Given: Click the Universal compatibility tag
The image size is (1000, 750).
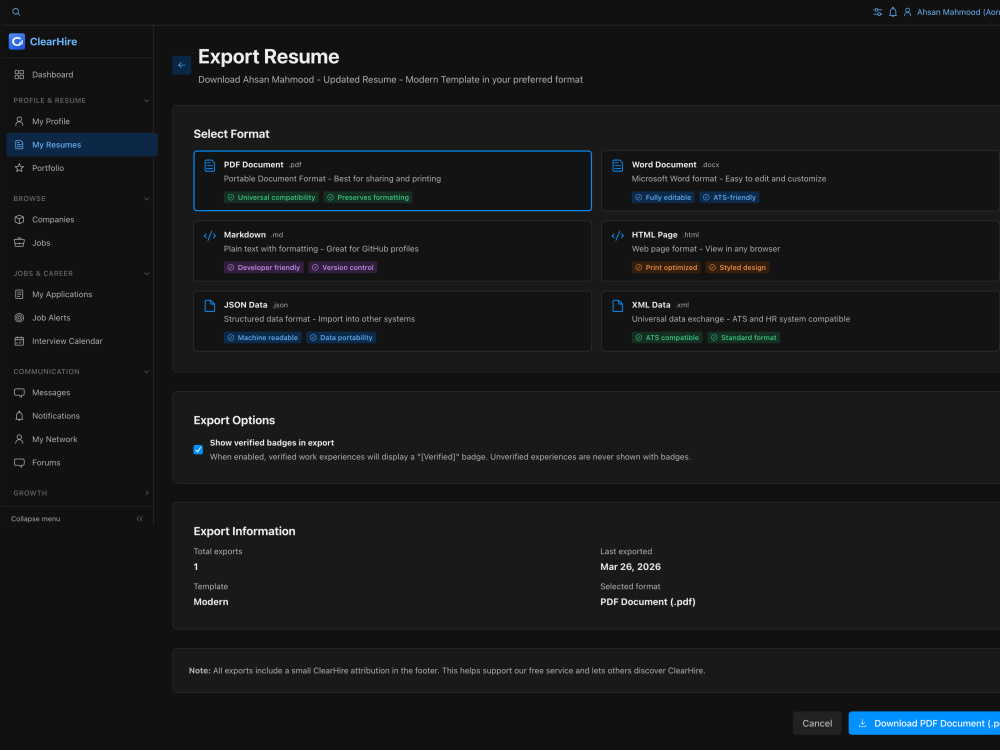Looking at the screenshot, I should (271, 198).
